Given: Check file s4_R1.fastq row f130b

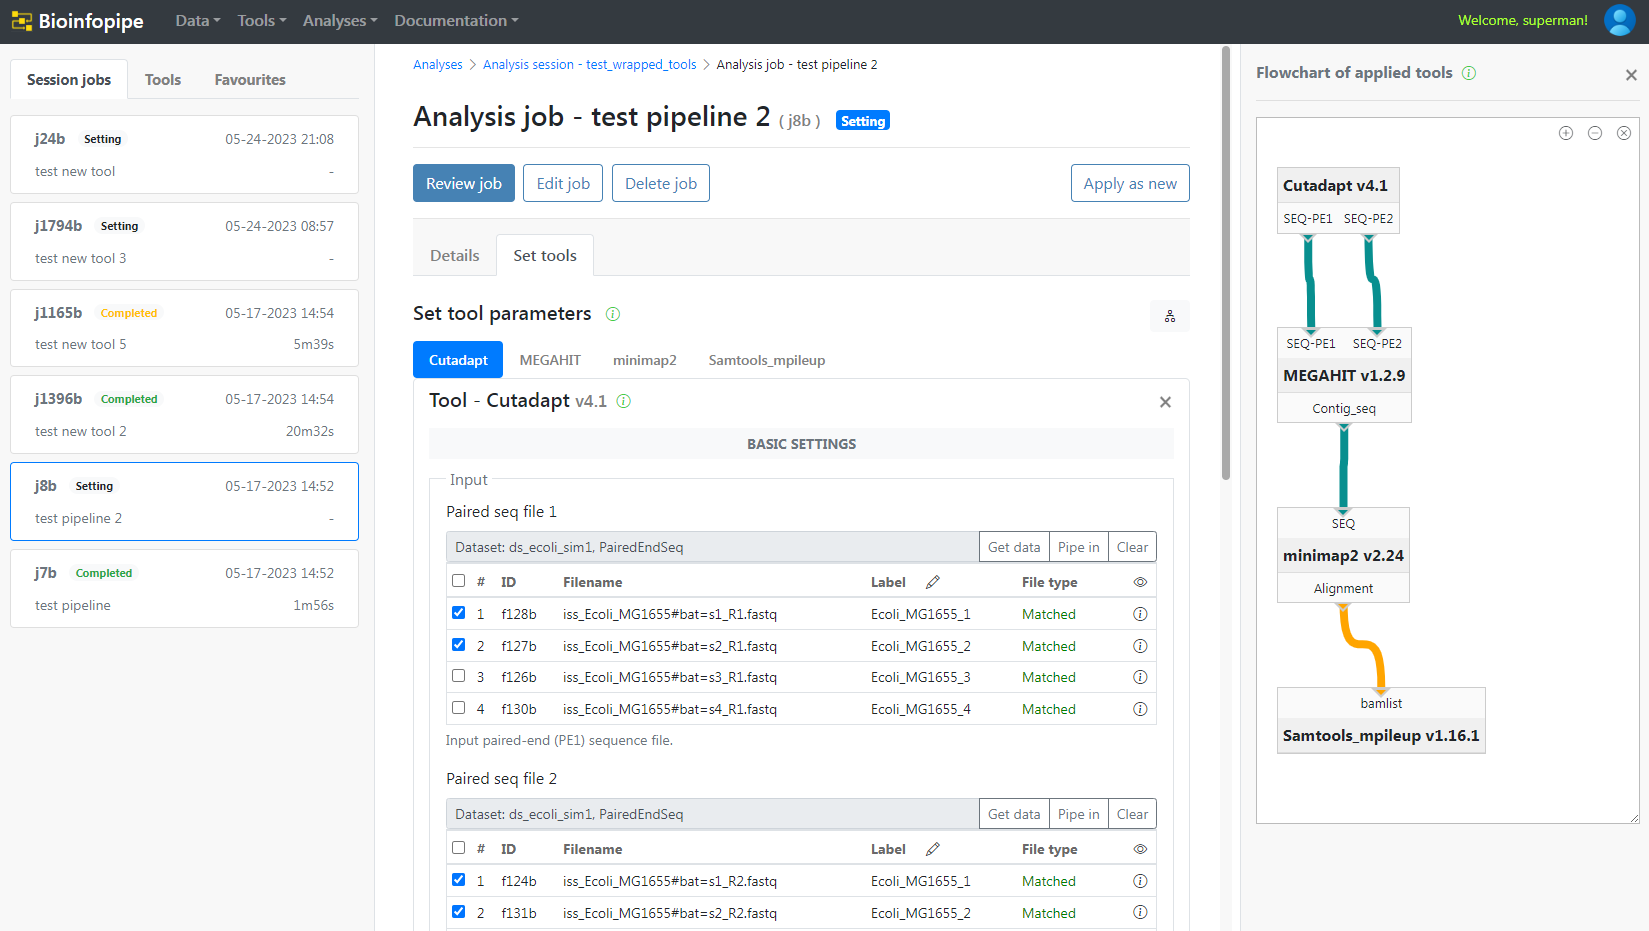Looking at the screenshot, I should point(458,707).
